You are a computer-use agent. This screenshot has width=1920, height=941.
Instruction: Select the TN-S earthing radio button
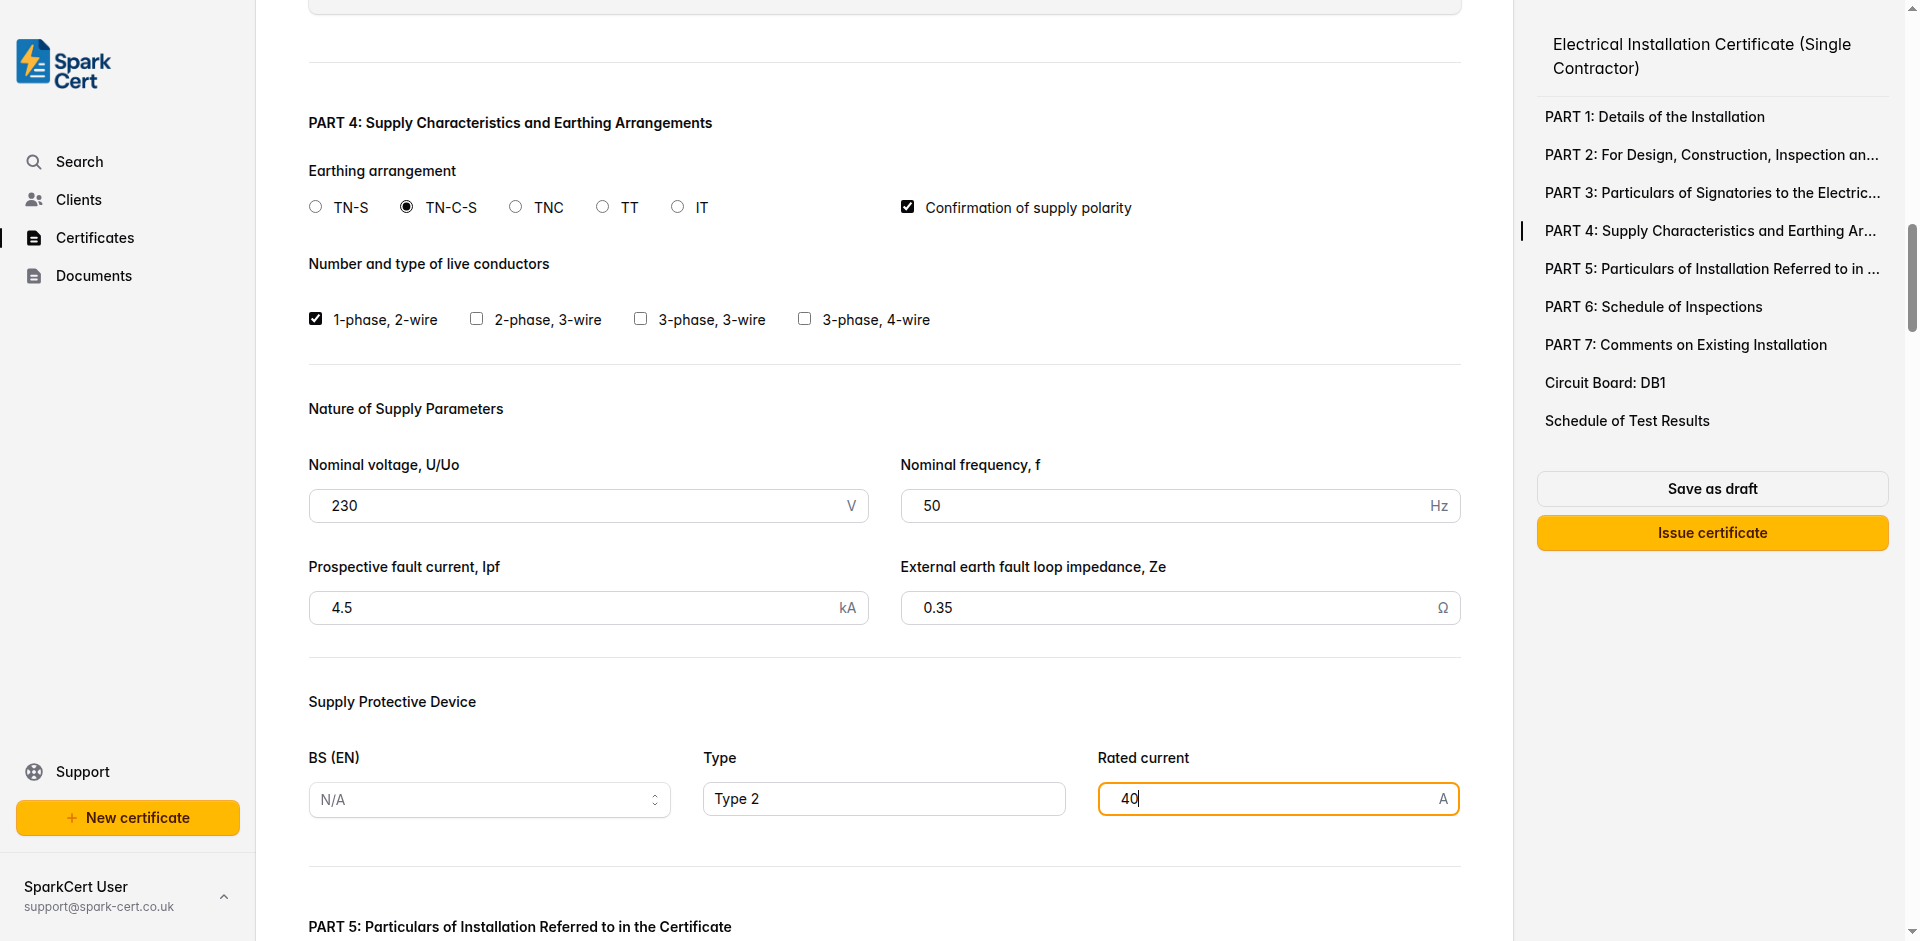click(316, 207)
